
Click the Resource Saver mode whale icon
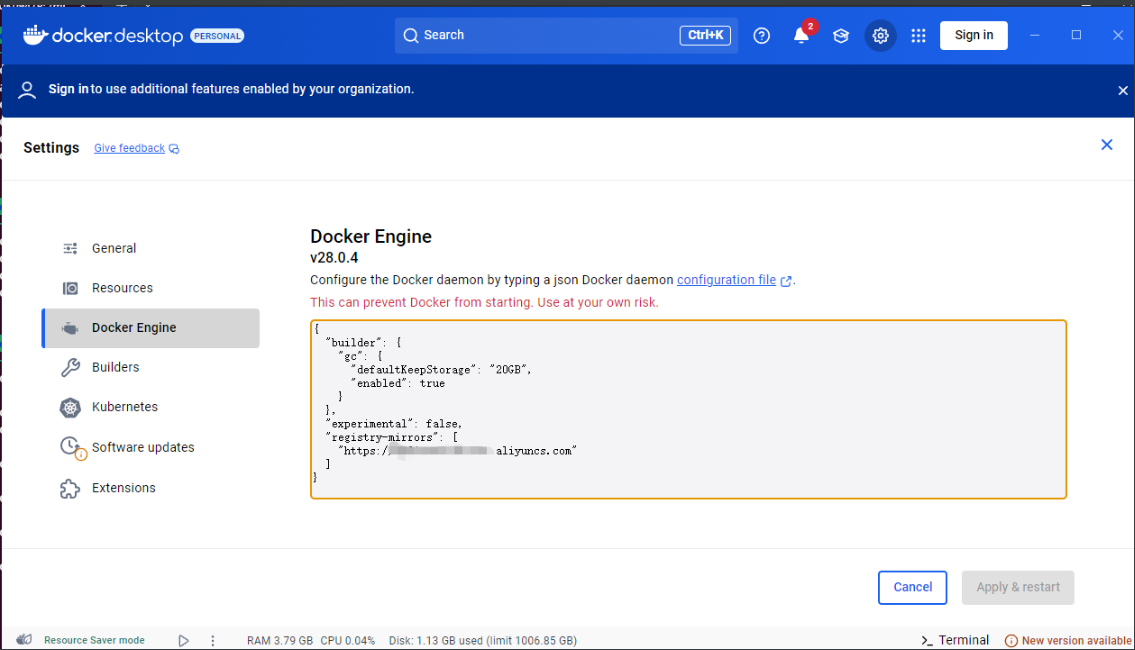coord(24,640)
